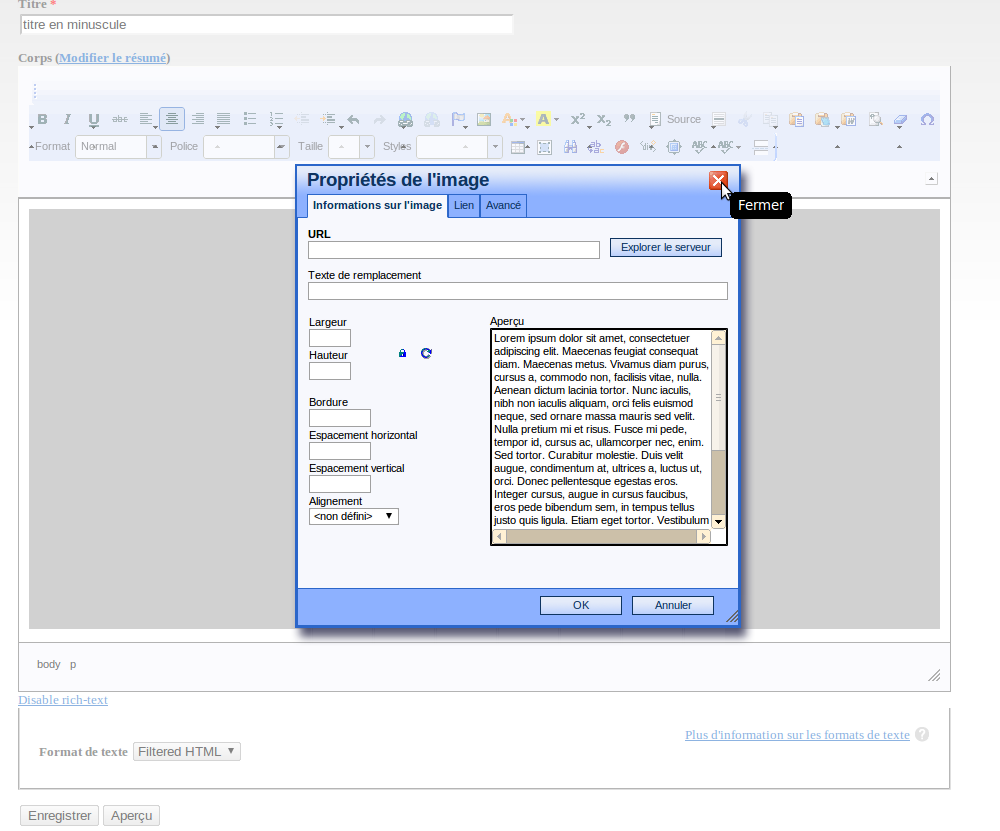Open the Avancé tab
1000x831 pixels.
tap(503, 205)
